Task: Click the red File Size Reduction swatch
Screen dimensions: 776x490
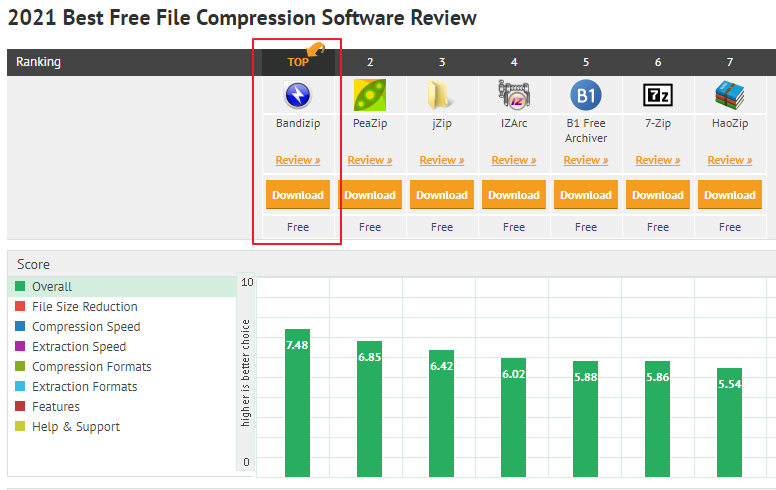Action: pos(20,306)
